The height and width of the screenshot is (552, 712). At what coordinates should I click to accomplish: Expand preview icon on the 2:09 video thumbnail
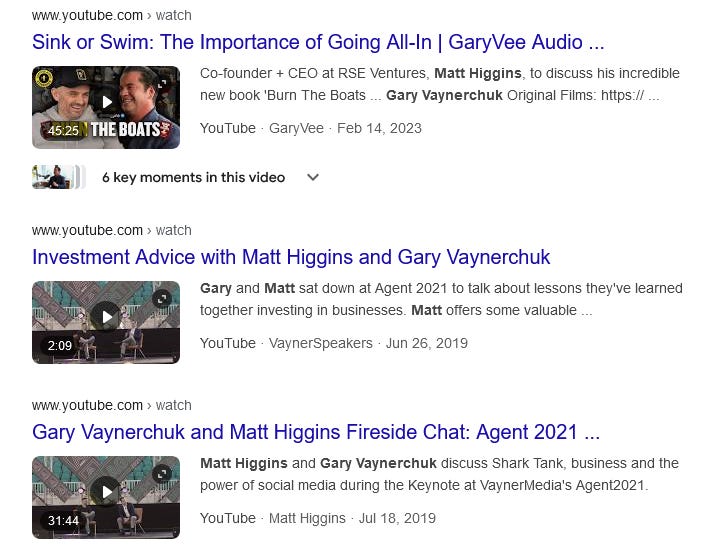pos(162,299)
